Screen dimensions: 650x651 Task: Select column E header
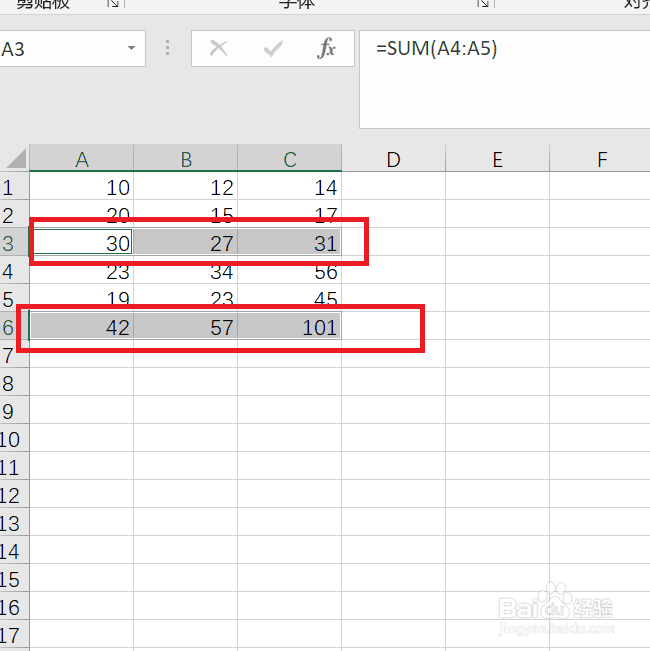coord(498,158)
